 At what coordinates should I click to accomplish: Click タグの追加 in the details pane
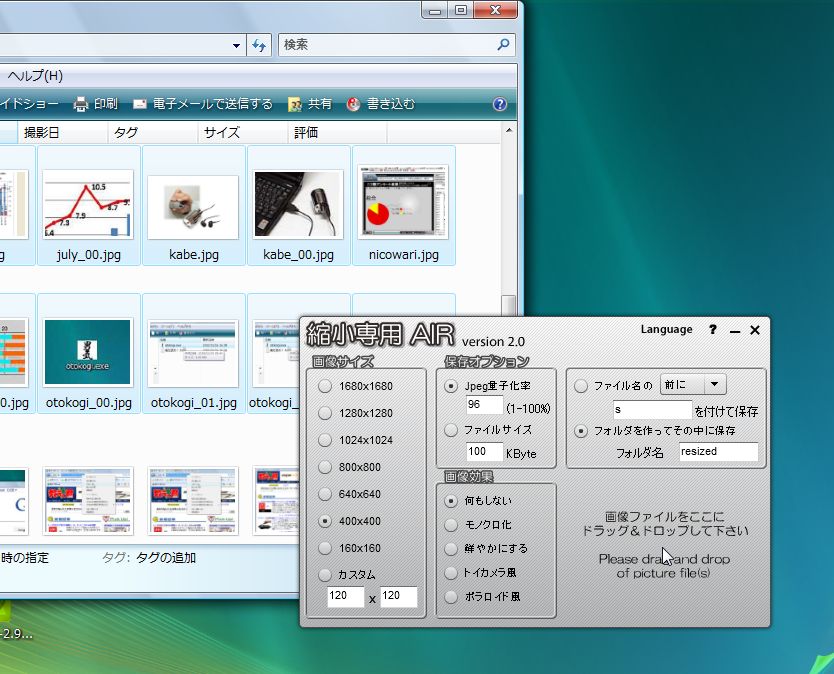tap(166, 557)
